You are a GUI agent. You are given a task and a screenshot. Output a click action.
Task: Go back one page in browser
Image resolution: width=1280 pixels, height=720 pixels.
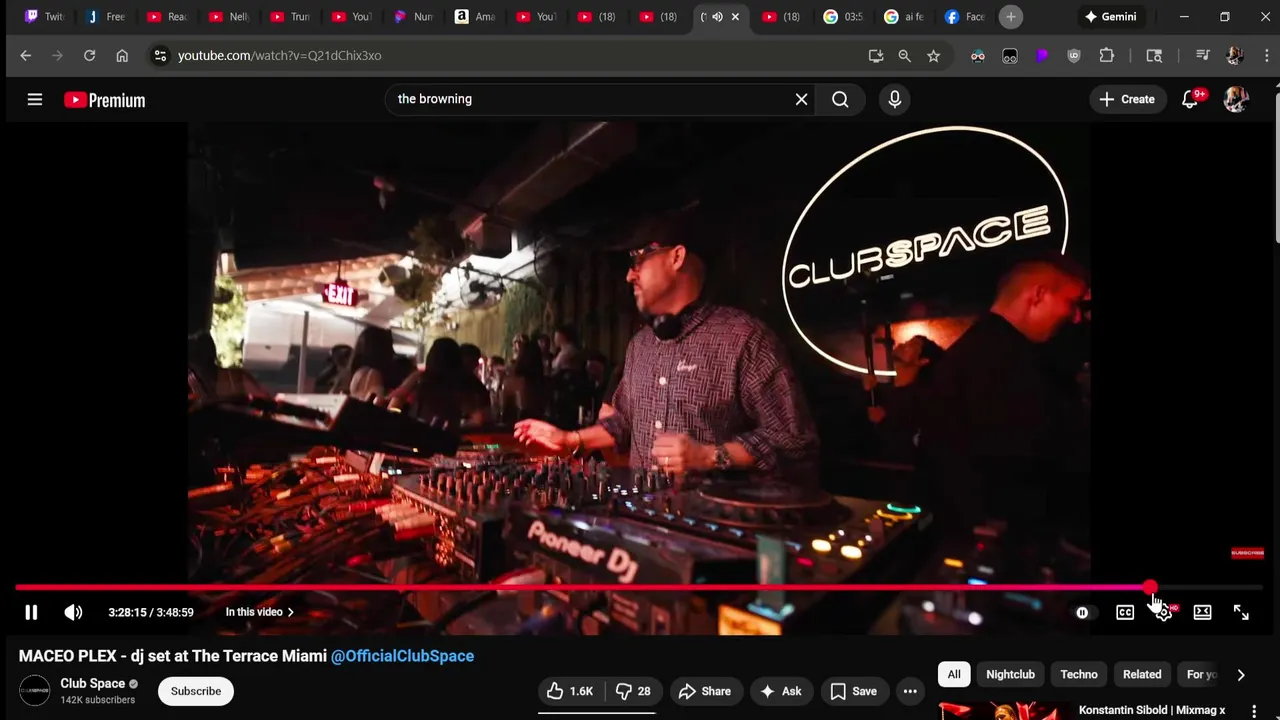pos(26,56)
